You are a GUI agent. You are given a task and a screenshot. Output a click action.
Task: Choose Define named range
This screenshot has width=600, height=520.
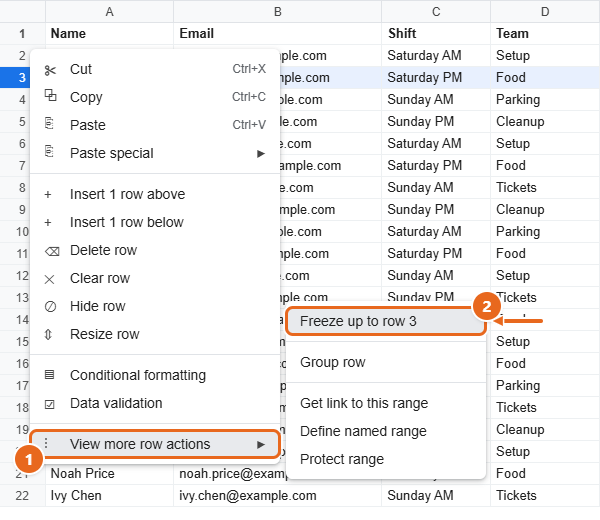click(x=386, y=431)
